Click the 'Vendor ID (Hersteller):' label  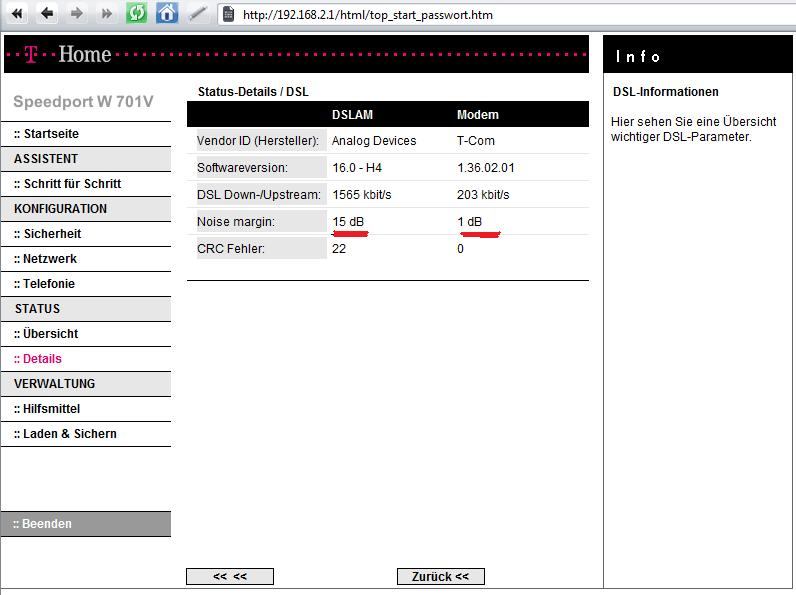click(258, 141)
